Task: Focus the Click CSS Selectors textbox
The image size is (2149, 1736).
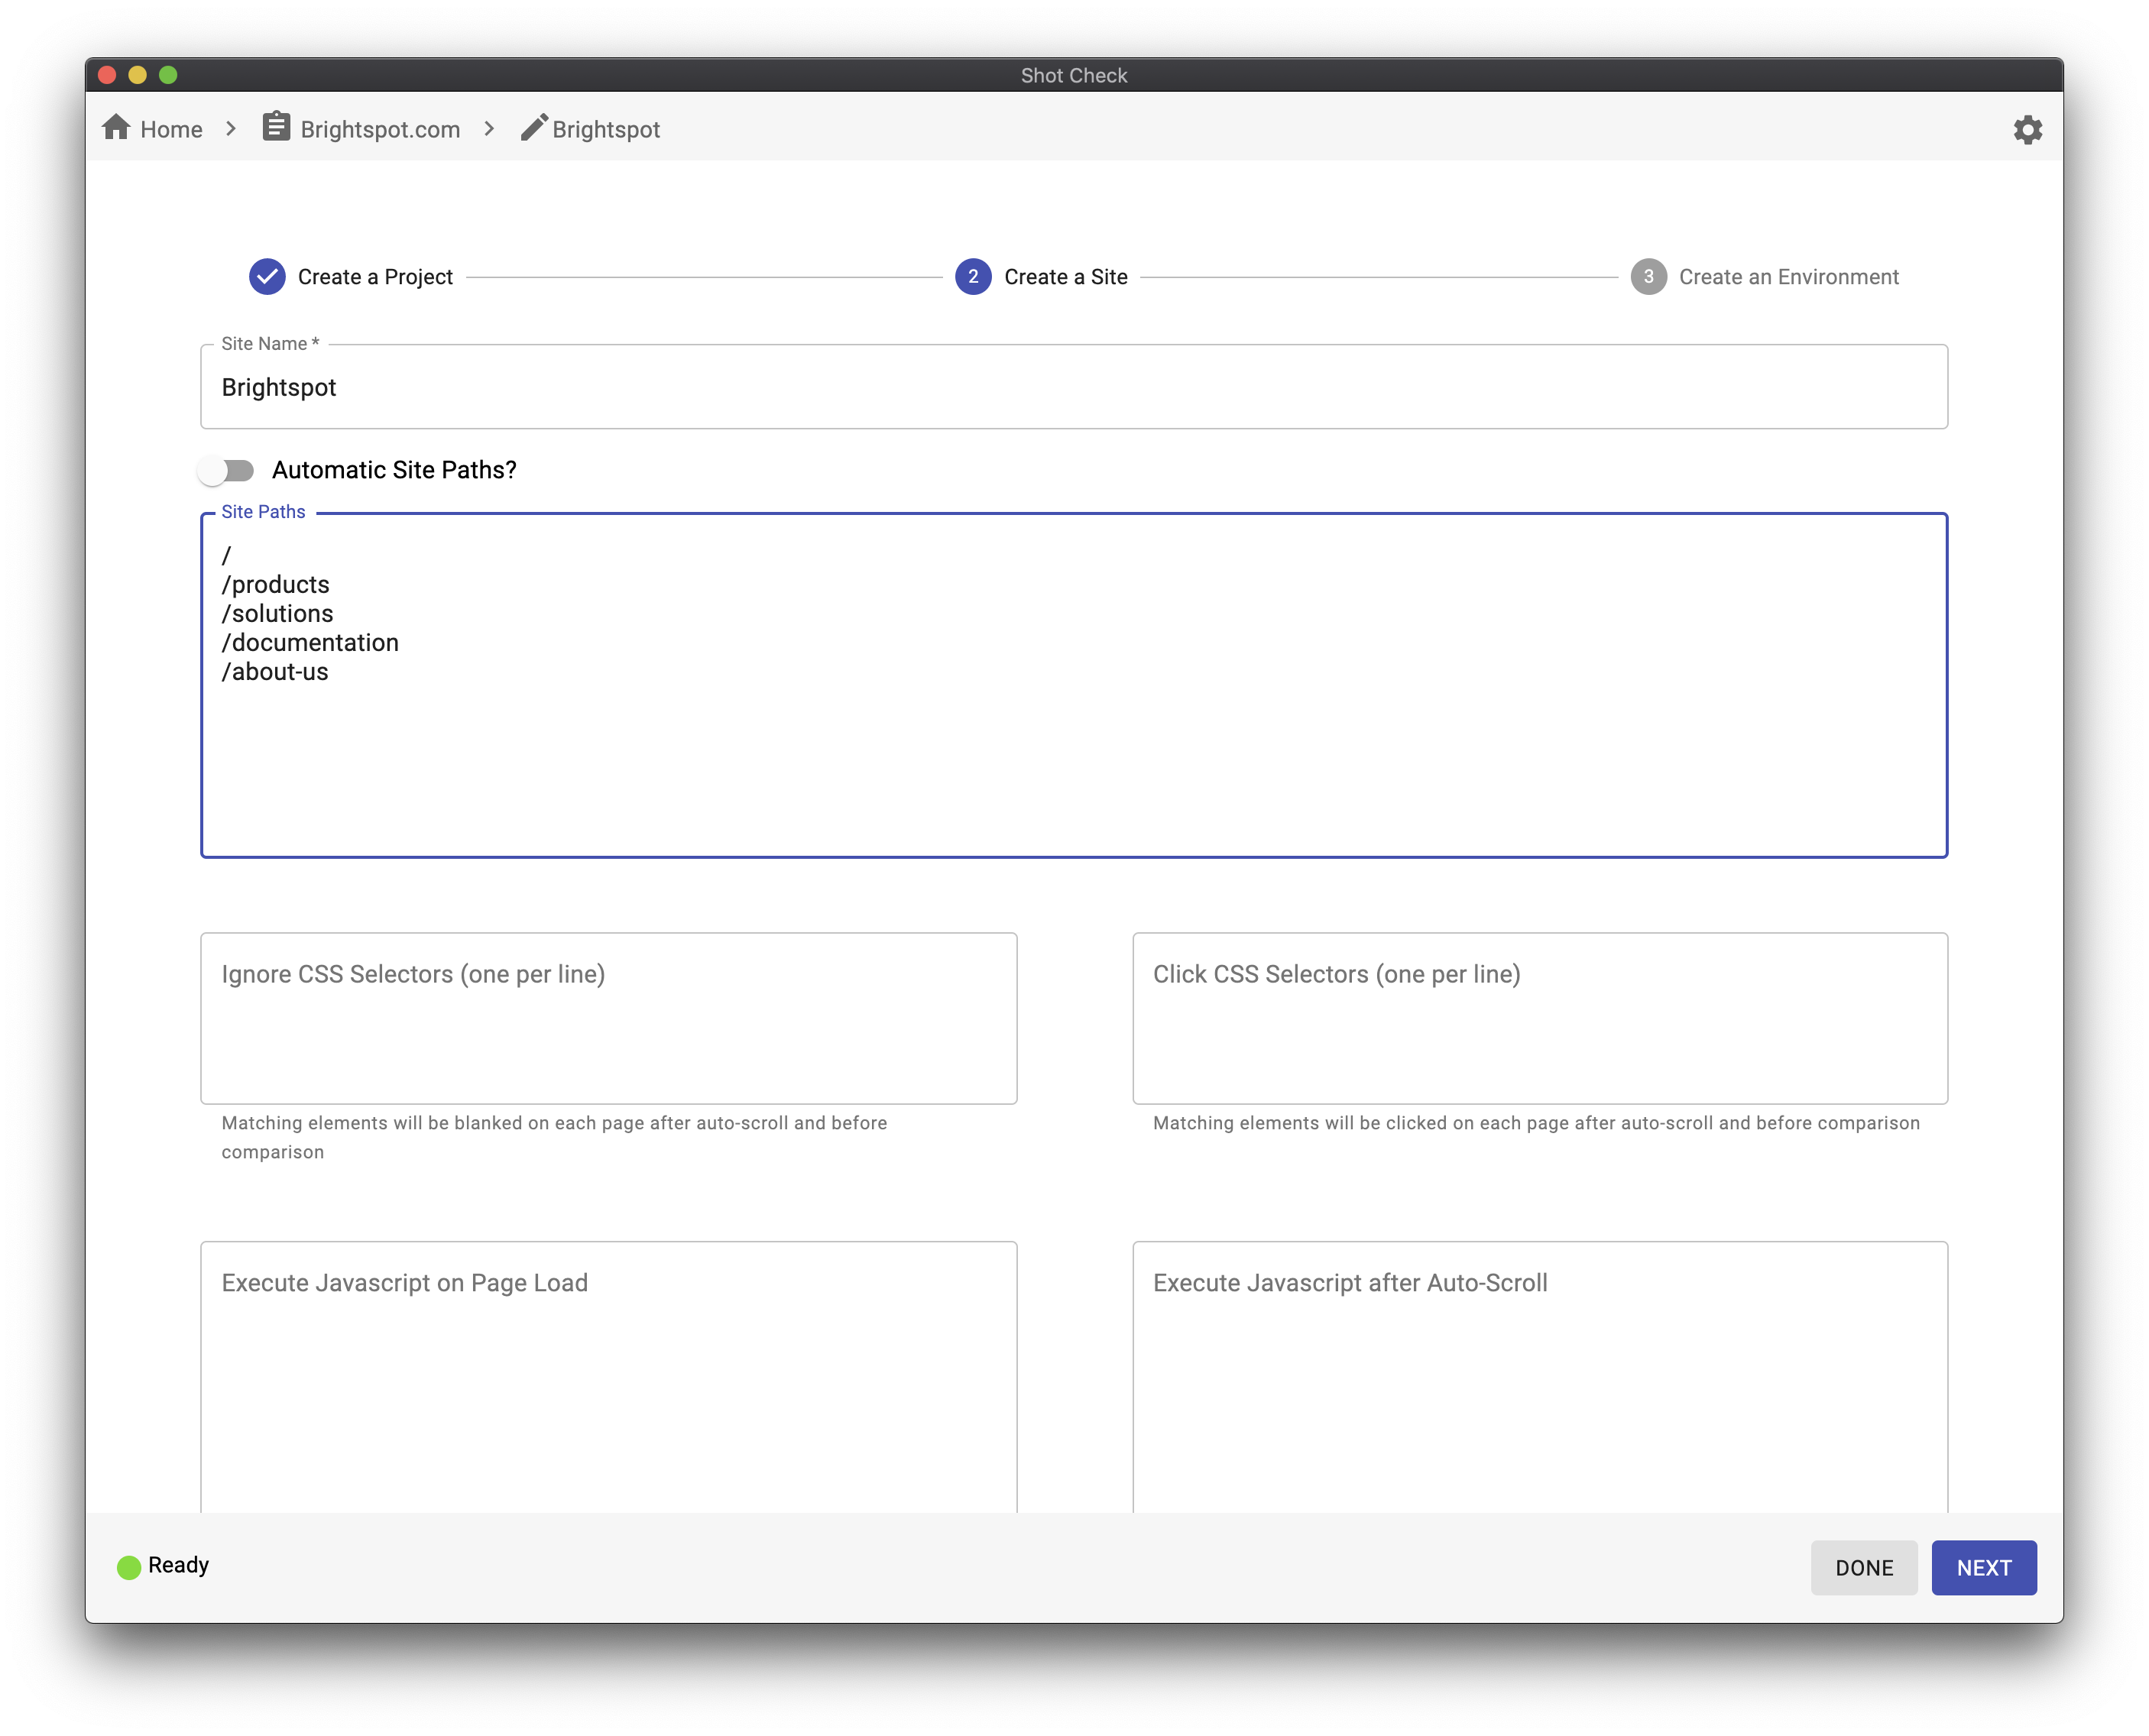Action: (x=1539, y=1019)
